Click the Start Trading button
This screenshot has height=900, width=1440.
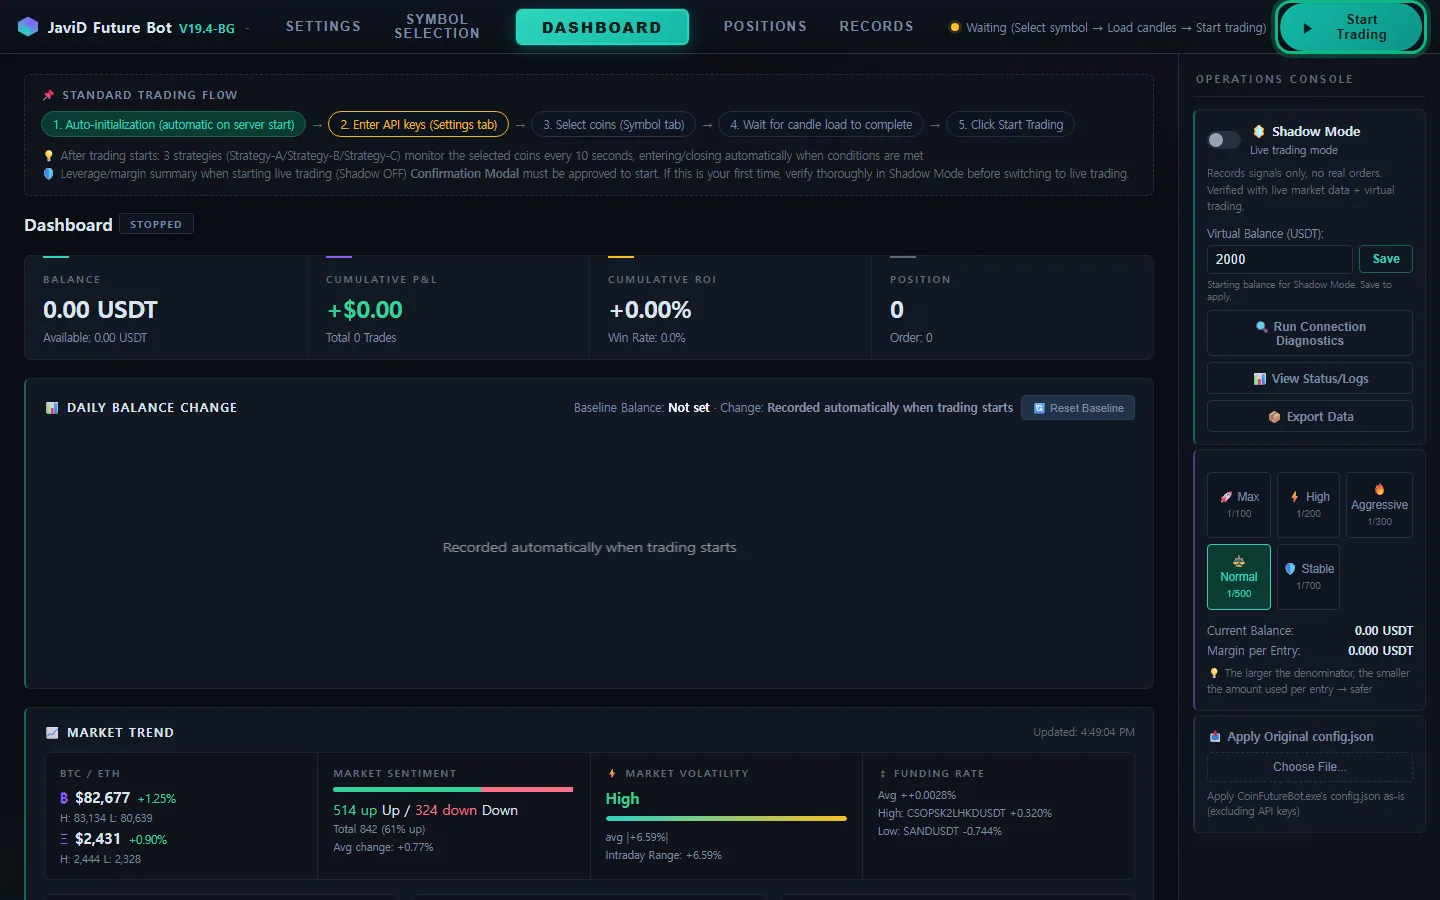[x=1350, y=27]
